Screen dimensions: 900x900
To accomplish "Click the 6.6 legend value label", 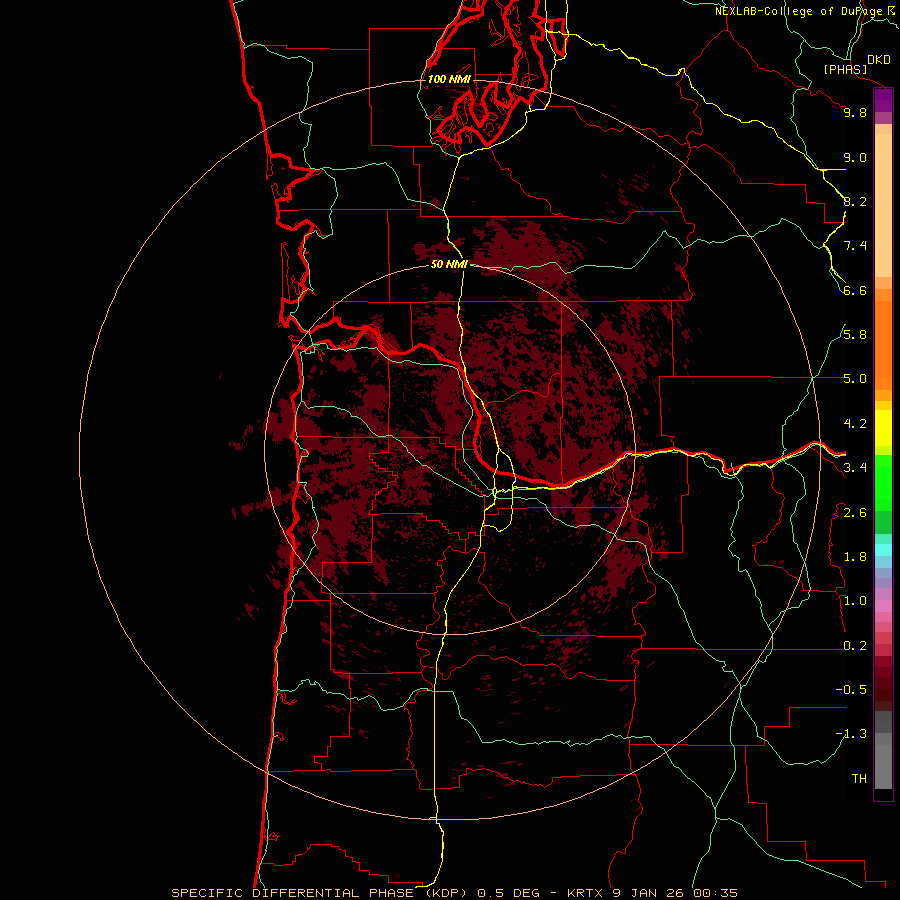I will point(855,291).
